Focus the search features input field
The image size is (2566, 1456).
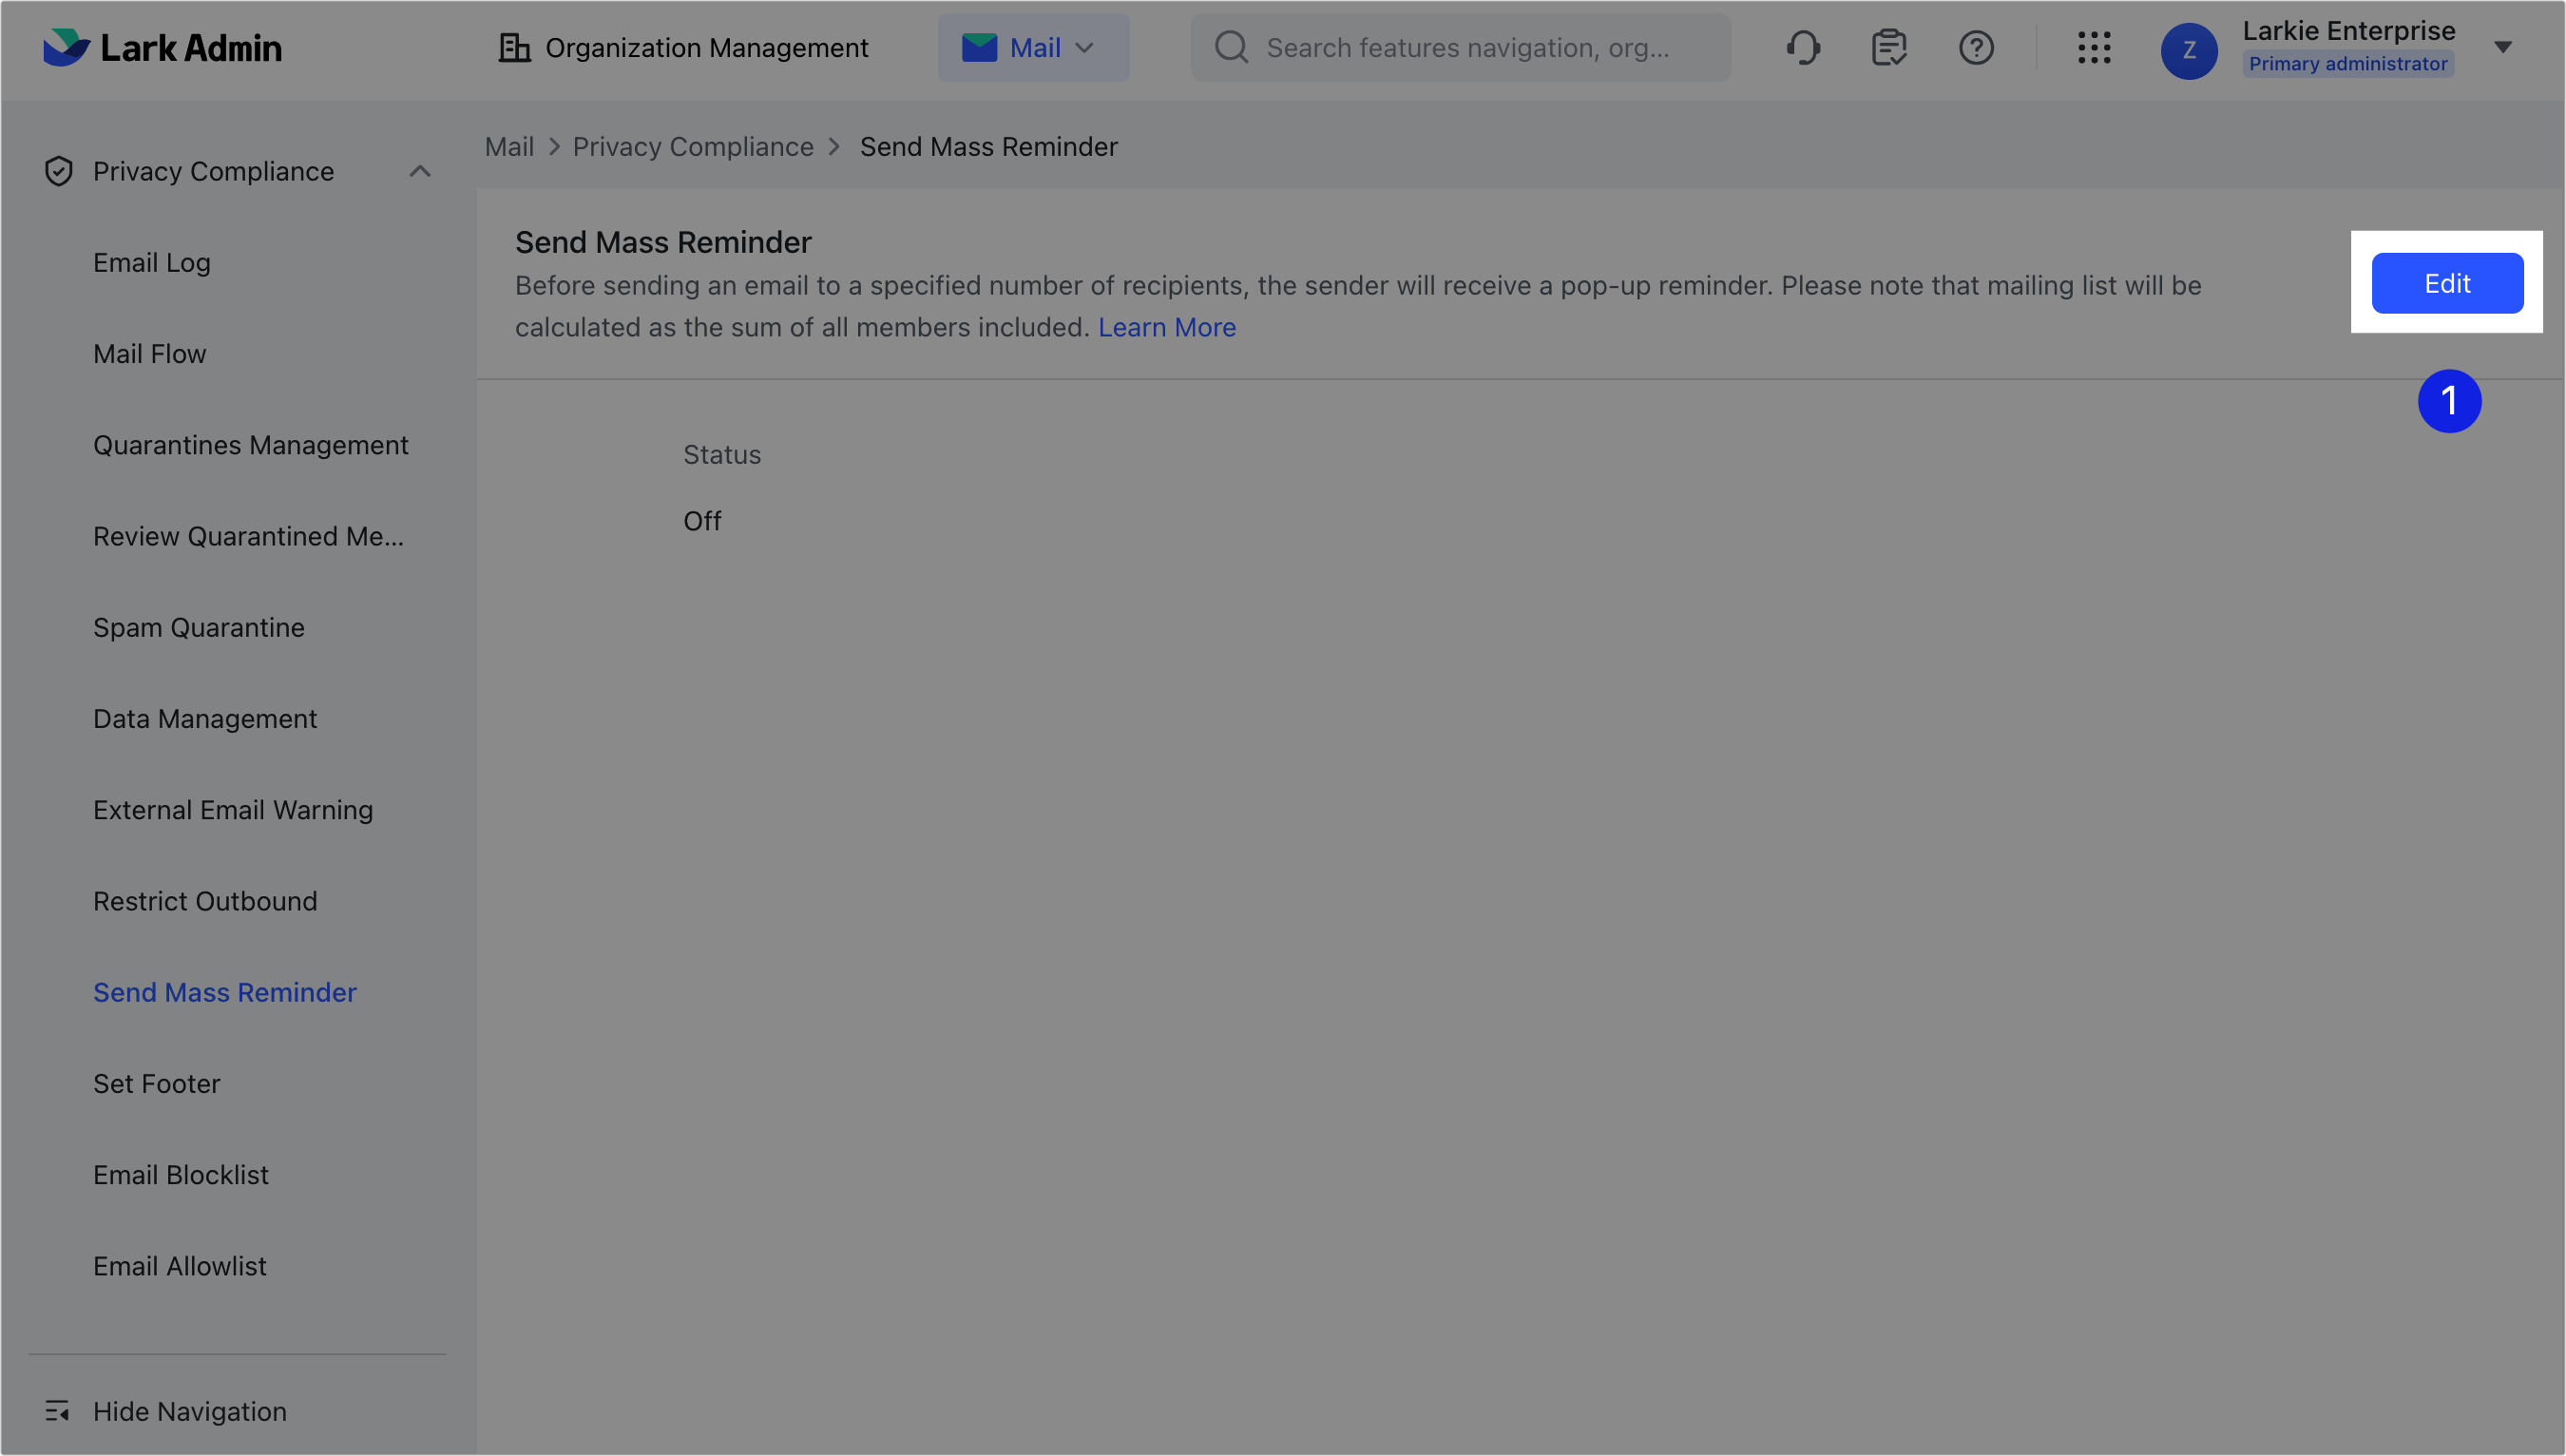[1466, 48]
